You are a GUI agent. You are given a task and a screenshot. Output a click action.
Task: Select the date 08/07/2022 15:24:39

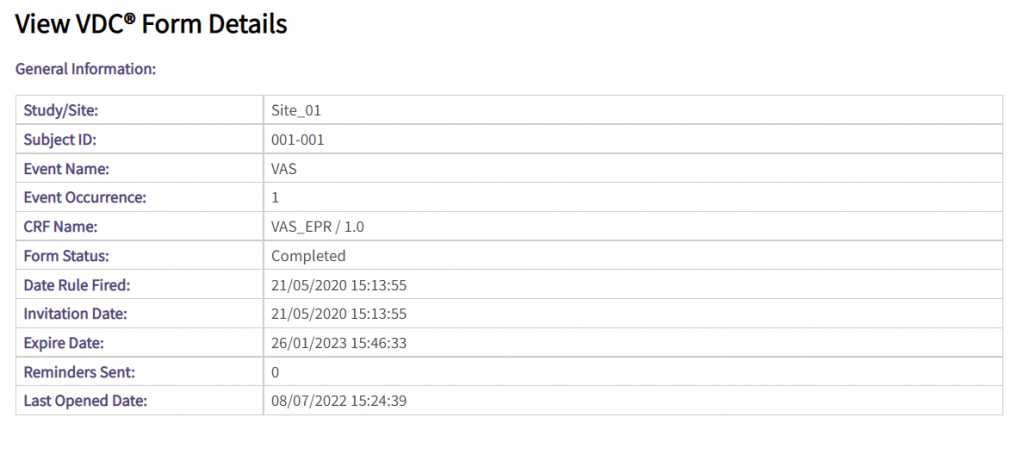[x=339, y=401]
